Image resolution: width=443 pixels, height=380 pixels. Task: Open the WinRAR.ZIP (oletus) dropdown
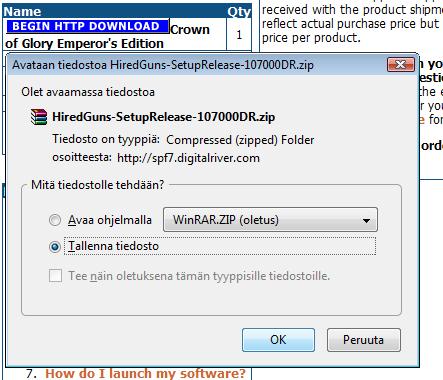point(270,220)
